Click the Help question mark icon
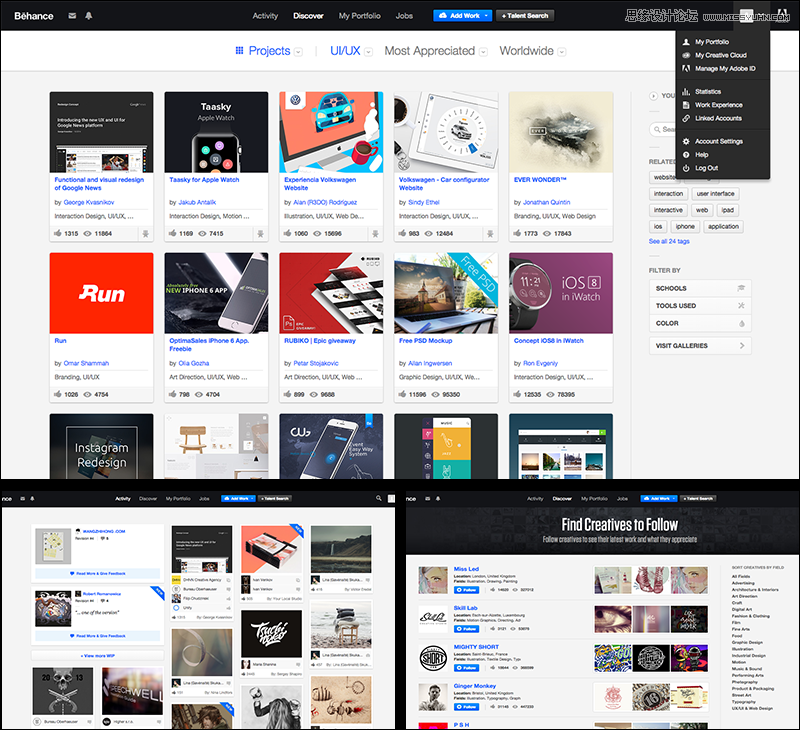The width and height of the screenshot is (800, 730). (x=686, y=155)
